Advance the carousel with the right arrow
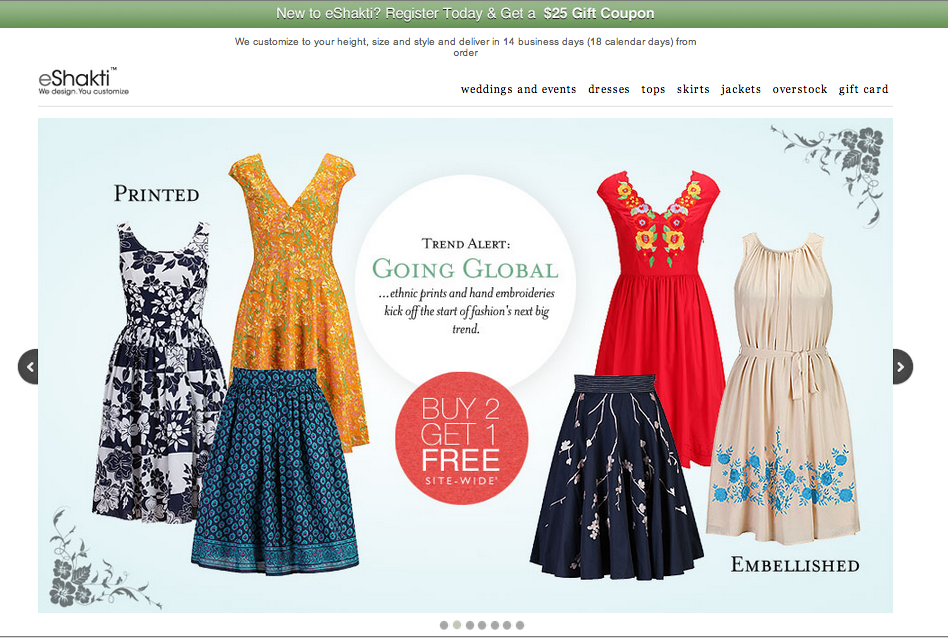The width and height of the screenshot is (948, 638). [902, 366]
